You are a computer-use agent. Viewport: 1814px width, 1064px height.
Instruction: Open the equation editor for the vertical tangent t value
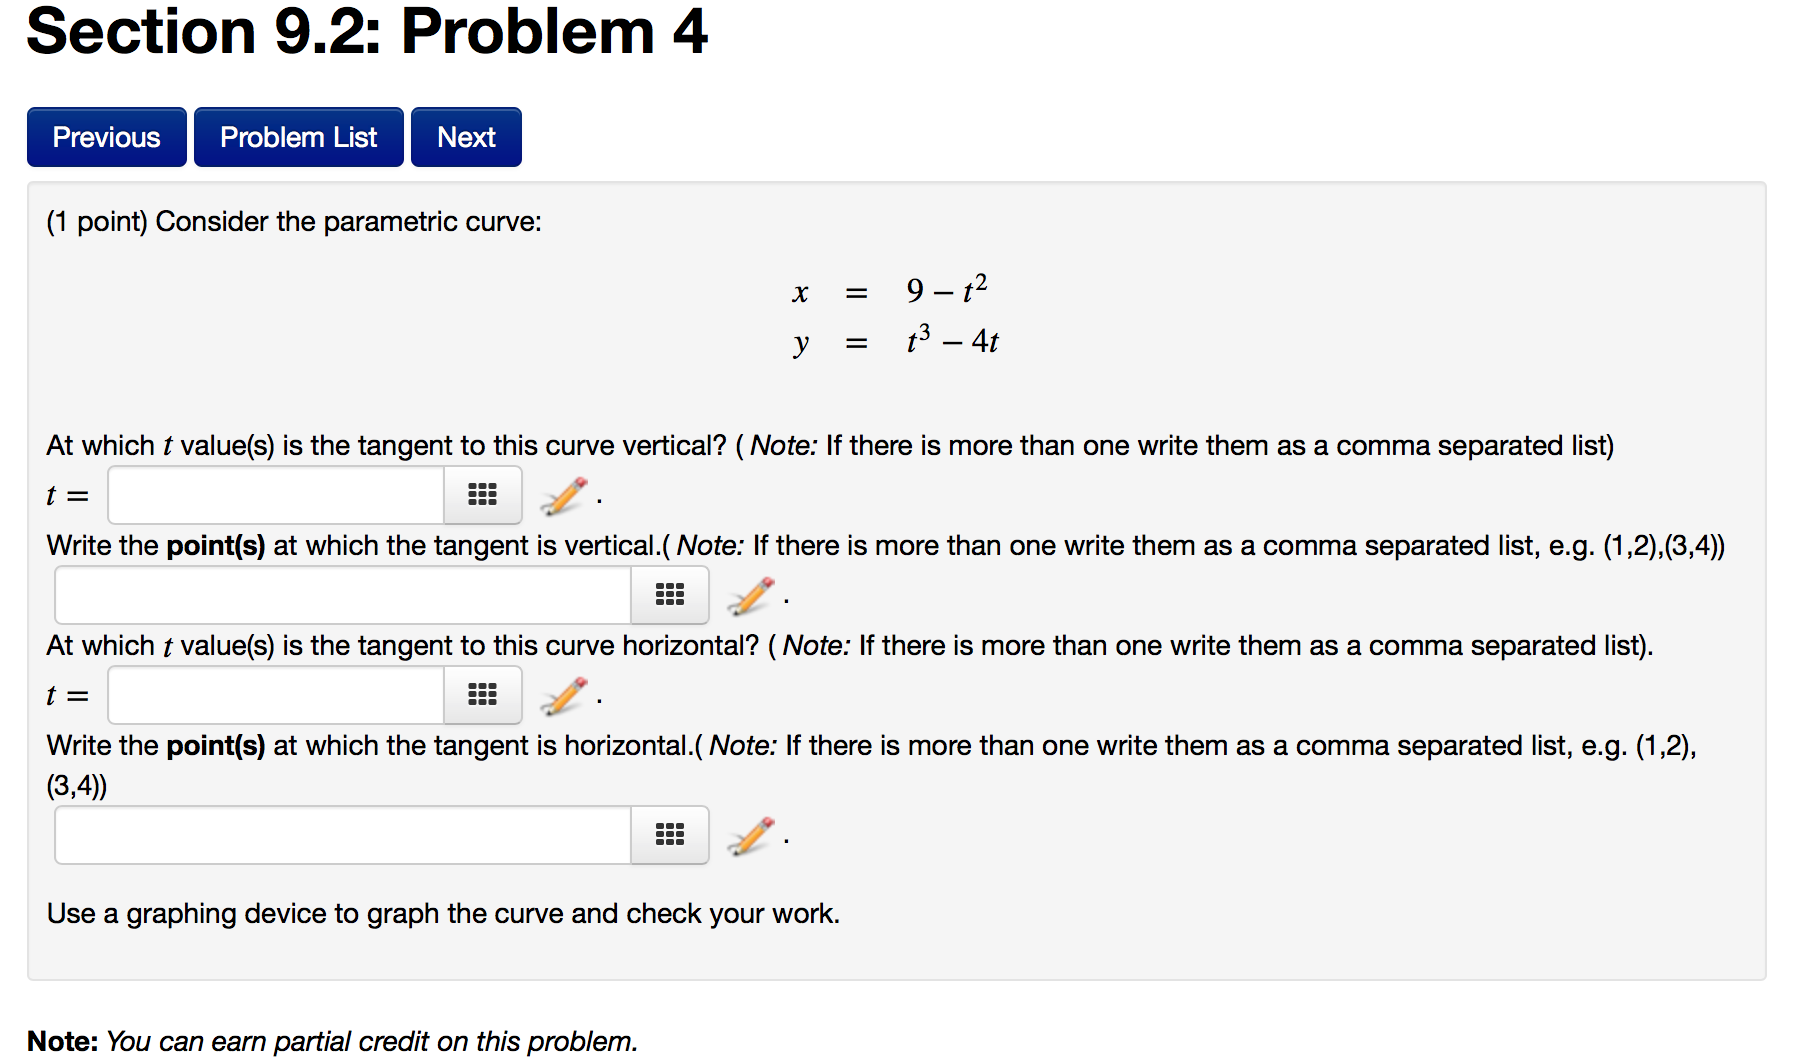tap(483, 495)
